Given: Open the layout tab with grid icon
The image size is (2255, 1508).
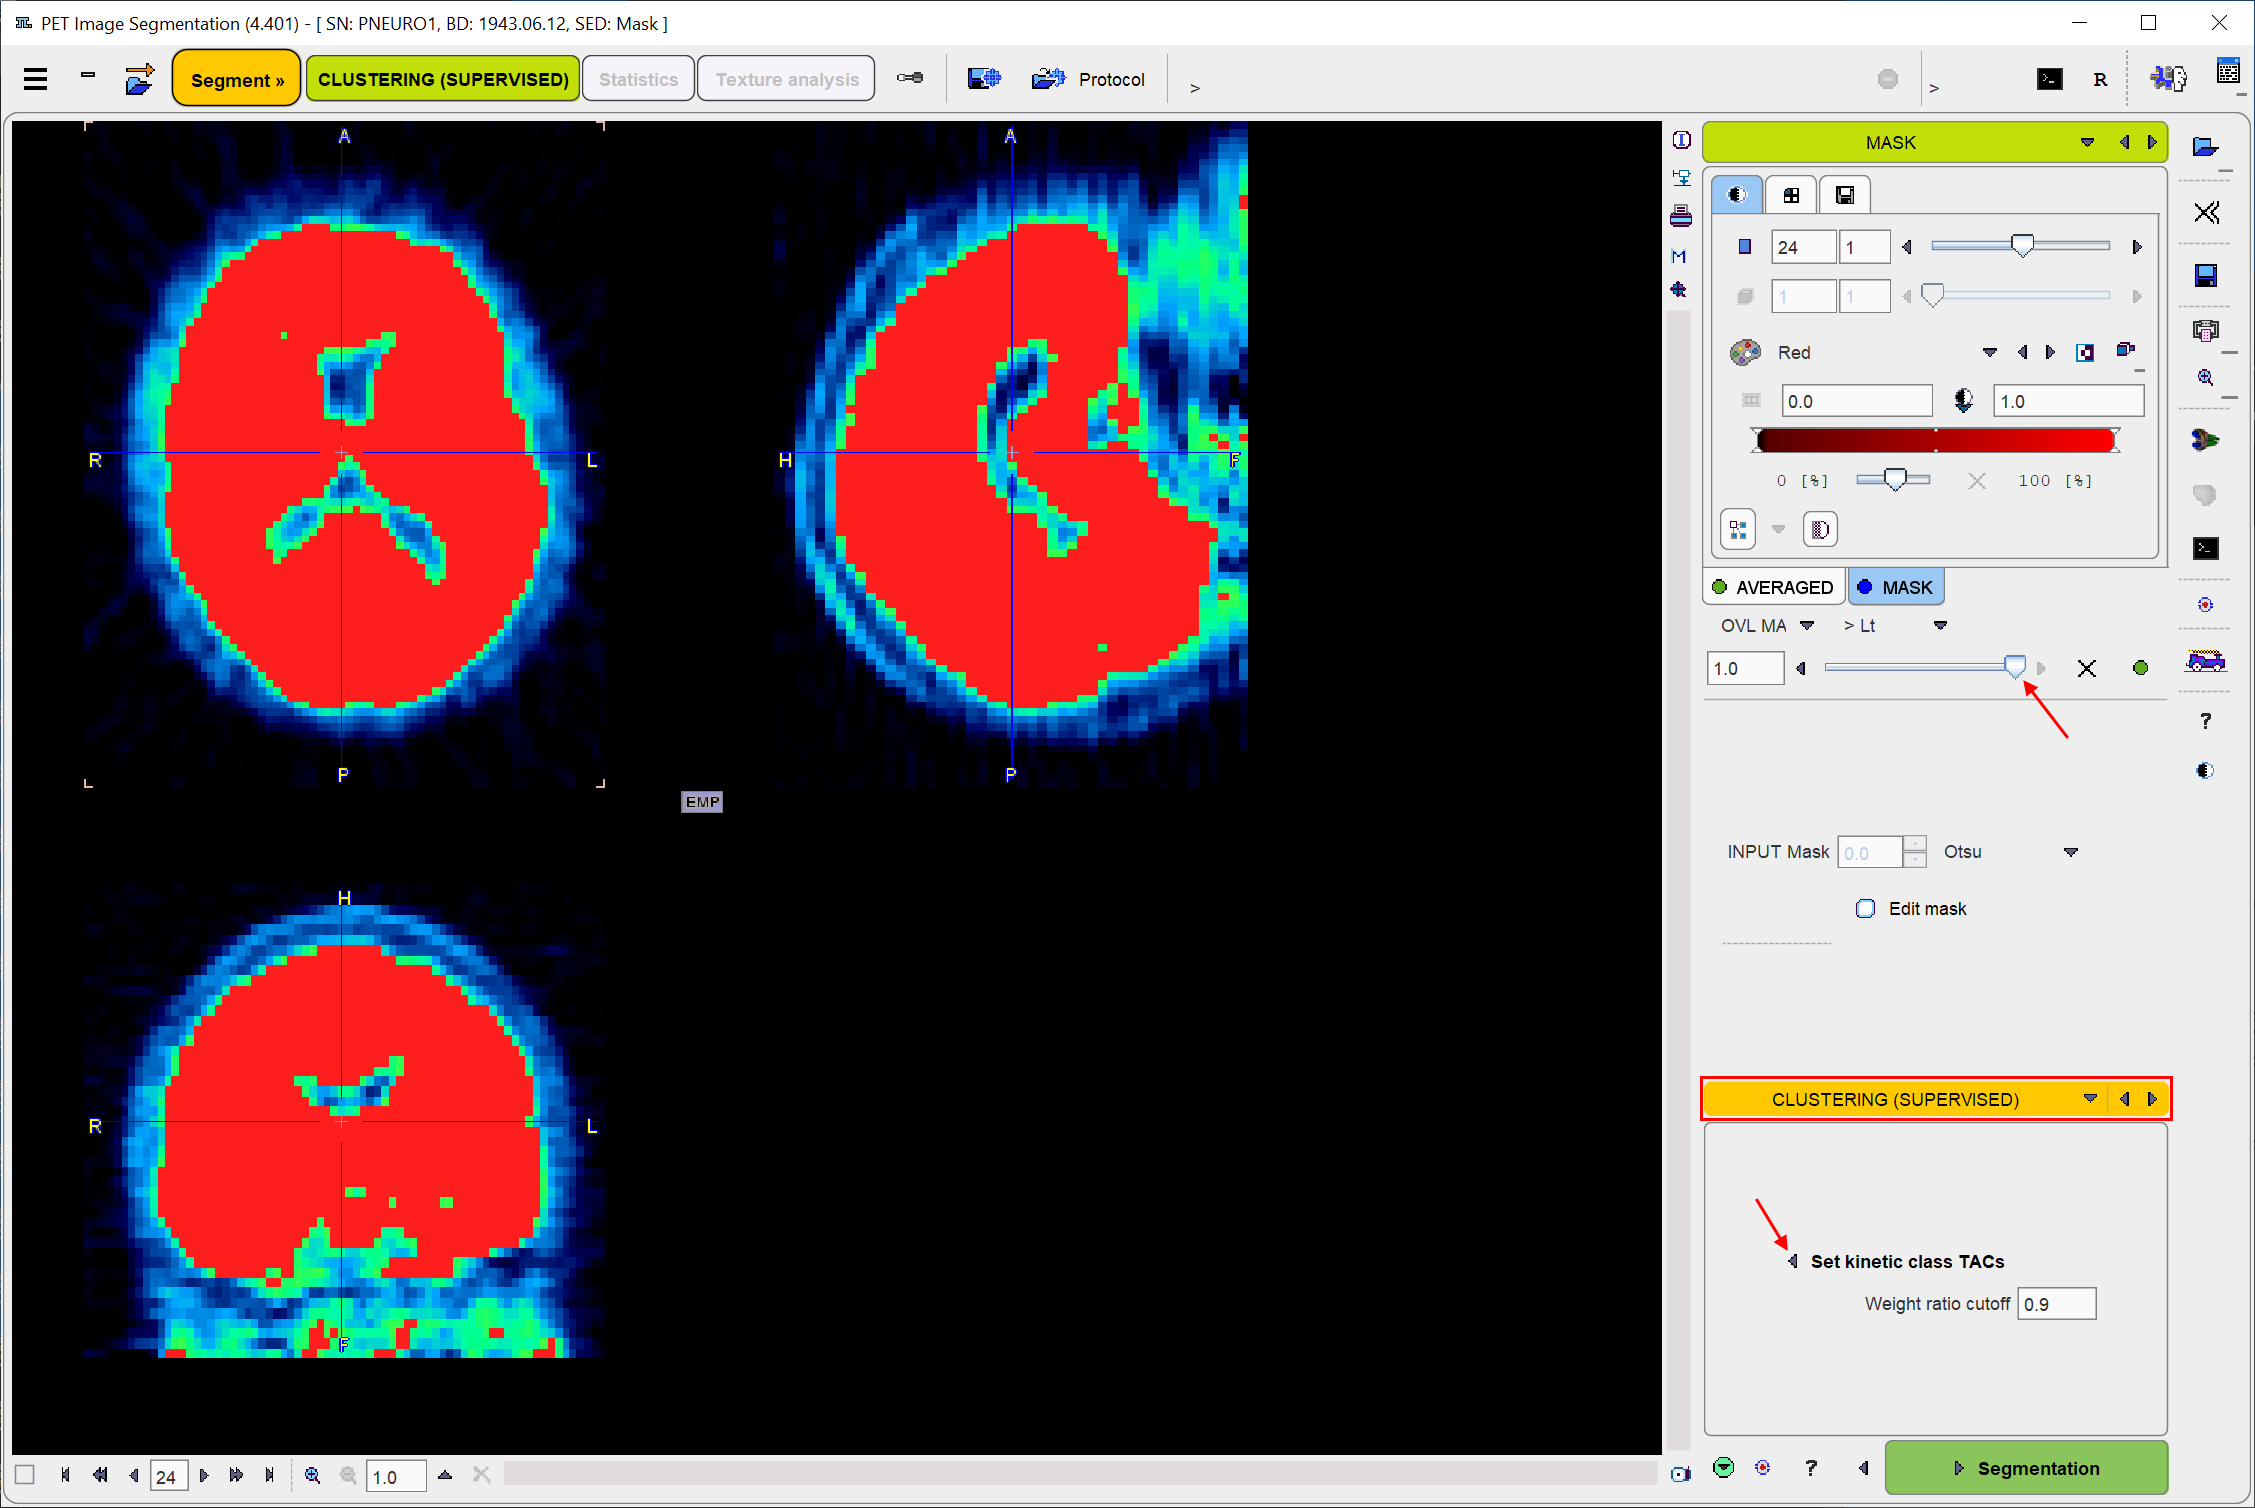Looking at the screenshot, I should 1791,195.
